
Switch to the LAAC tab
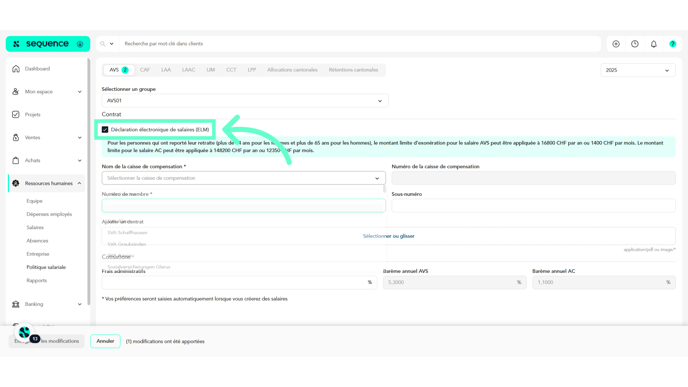189,70
